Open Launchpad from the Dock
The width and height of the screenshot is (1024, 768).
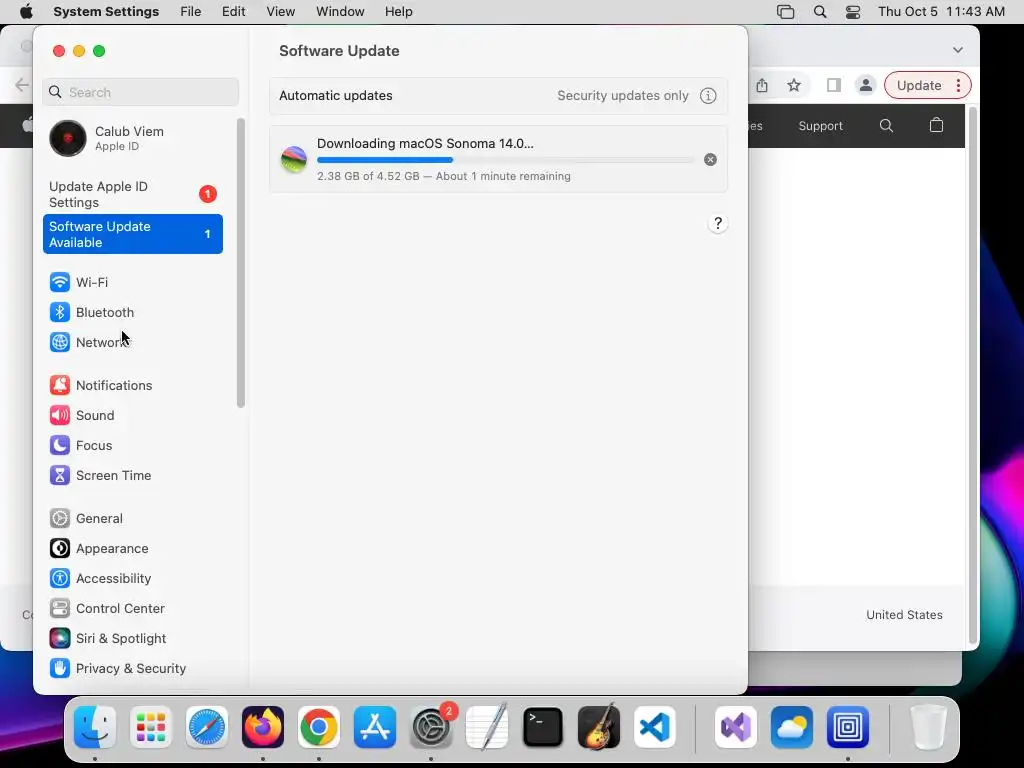151,727
